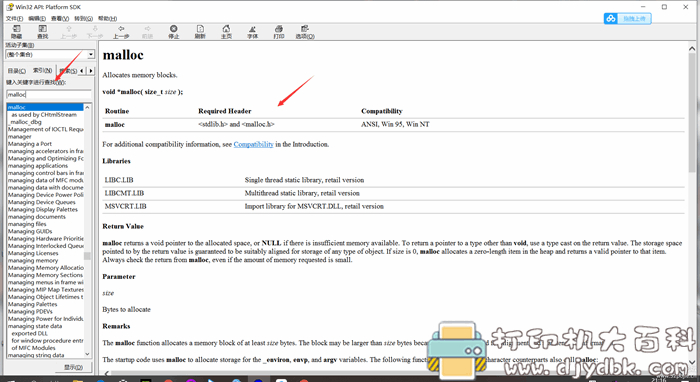700x382 pixels.
Task: Click the index list scrollbar thumb
Action: (x=87, y=256)
